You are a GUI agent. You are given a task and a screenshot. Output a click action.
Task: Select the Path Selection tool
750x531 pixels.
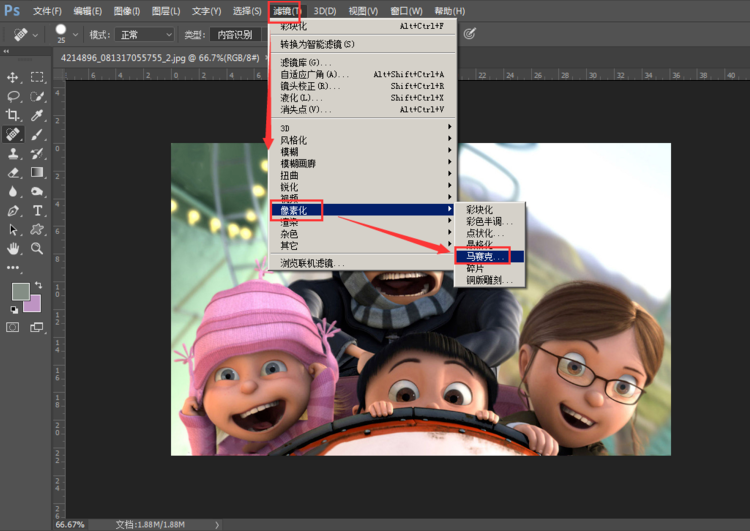(x=13, y=230)
